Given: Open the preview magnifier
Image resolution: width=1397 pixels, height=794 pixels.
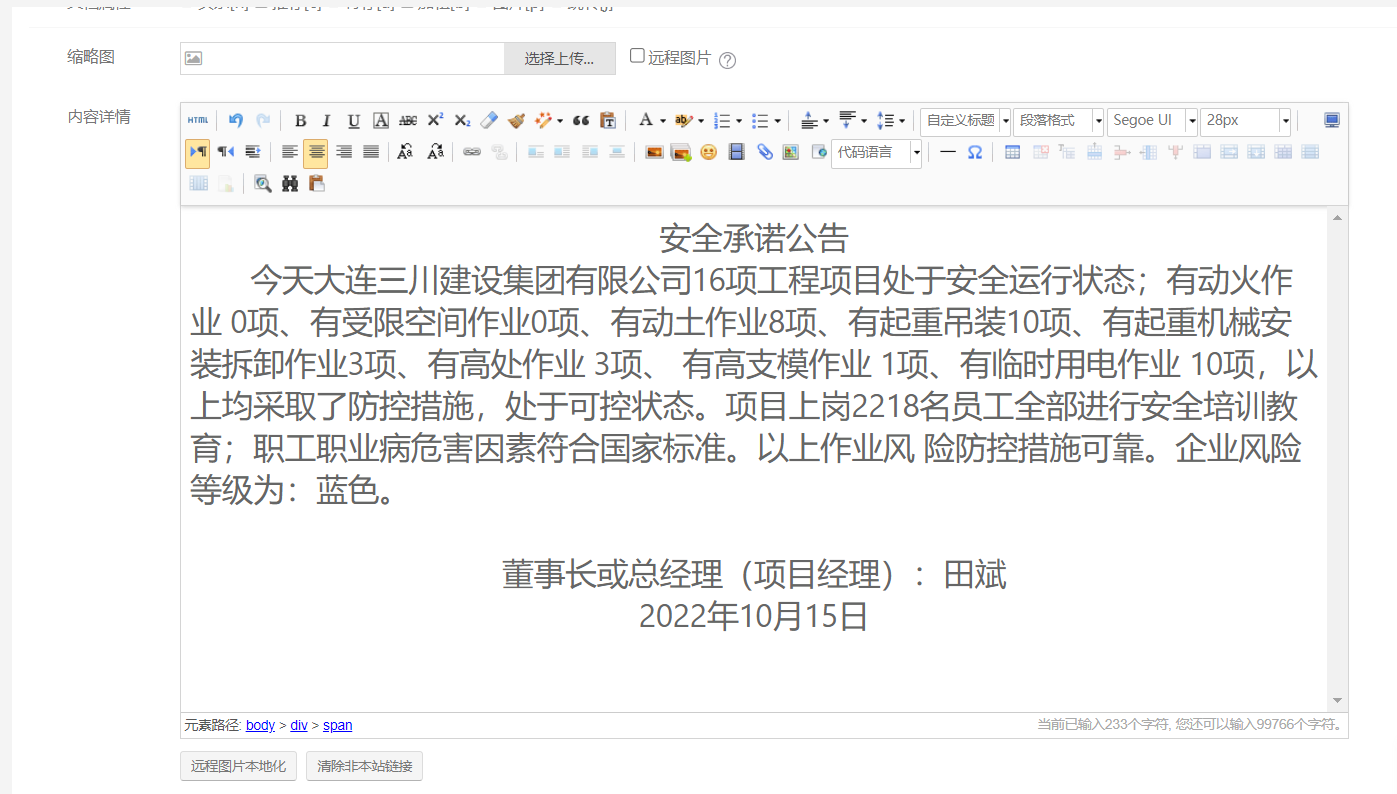Looking at the screenshot, I should tap(263, 183).
